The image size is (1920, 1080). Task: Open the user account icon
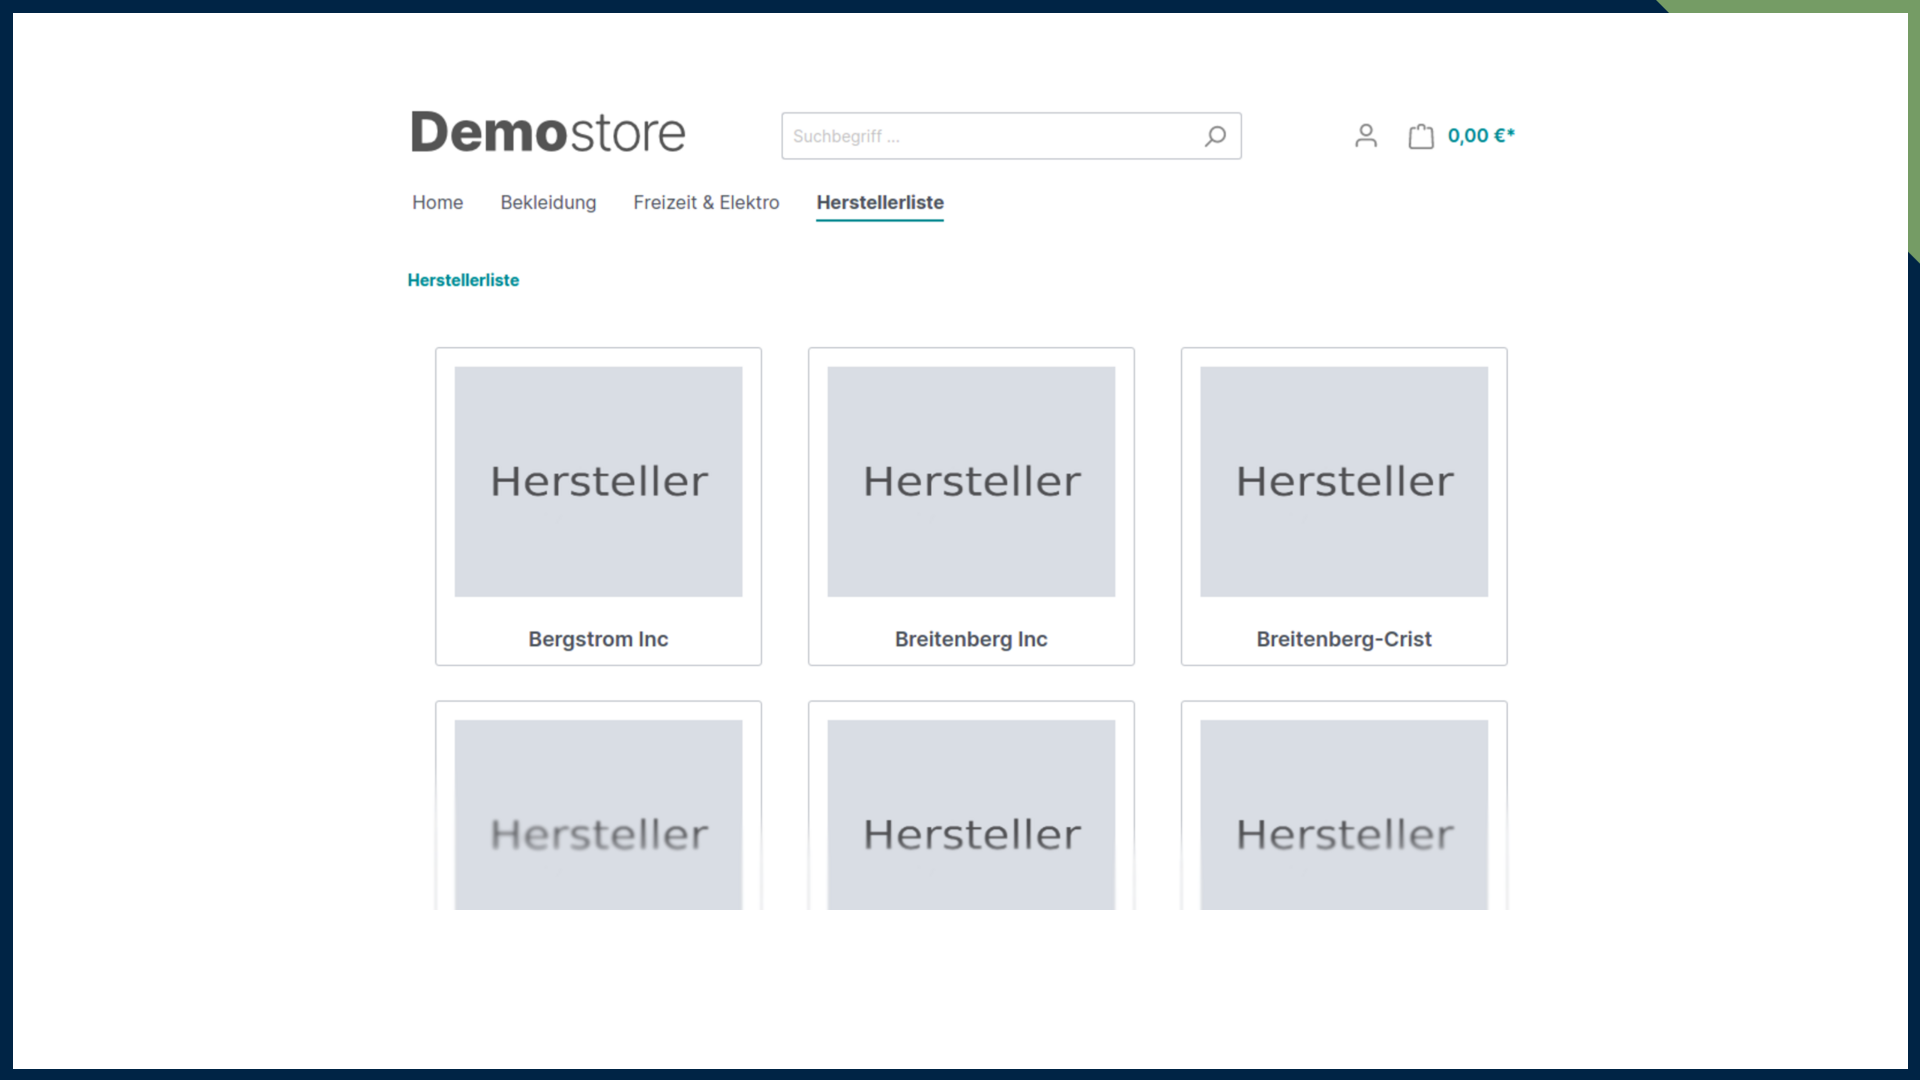click(1366, 136)
